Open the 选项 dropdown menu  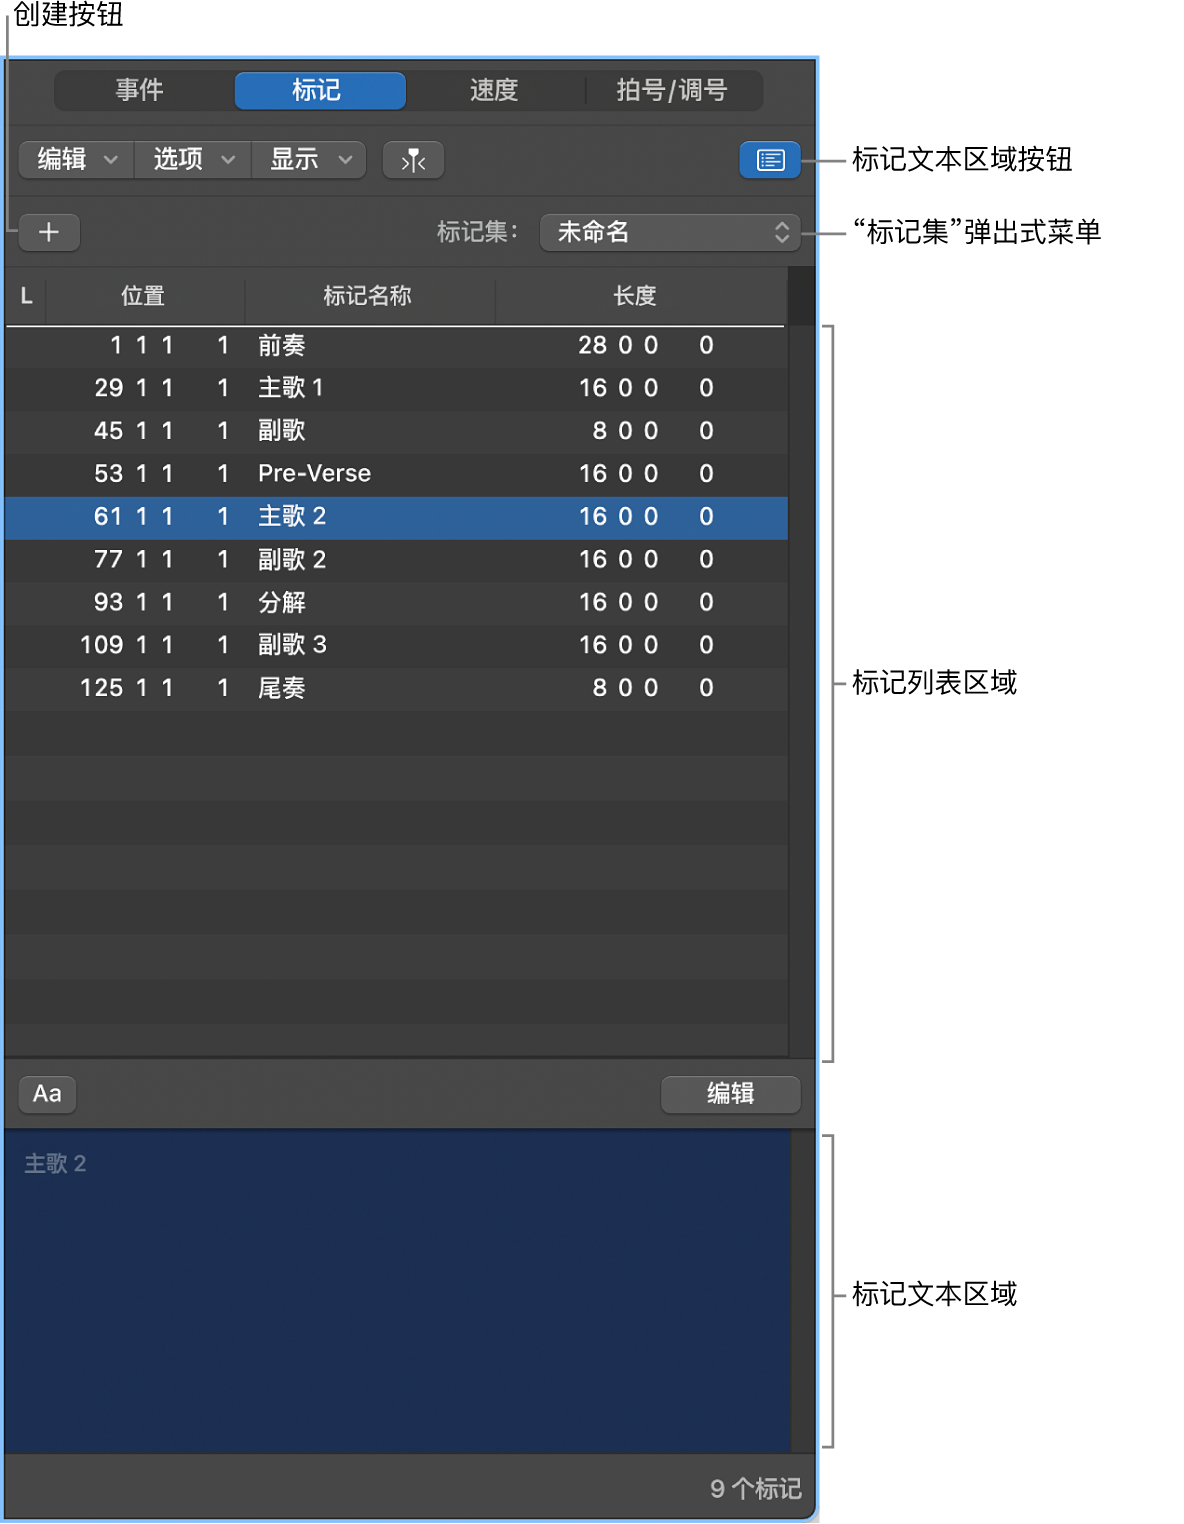(191, 160)
